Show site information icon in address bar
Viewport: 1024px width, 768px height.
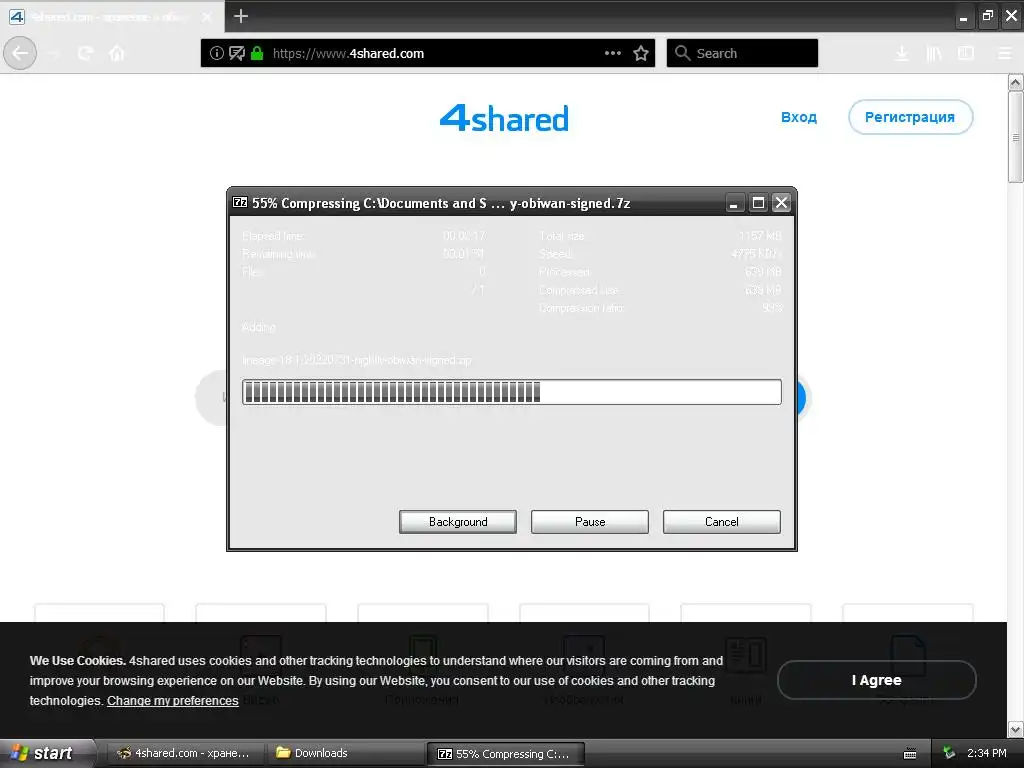point(217,54)
